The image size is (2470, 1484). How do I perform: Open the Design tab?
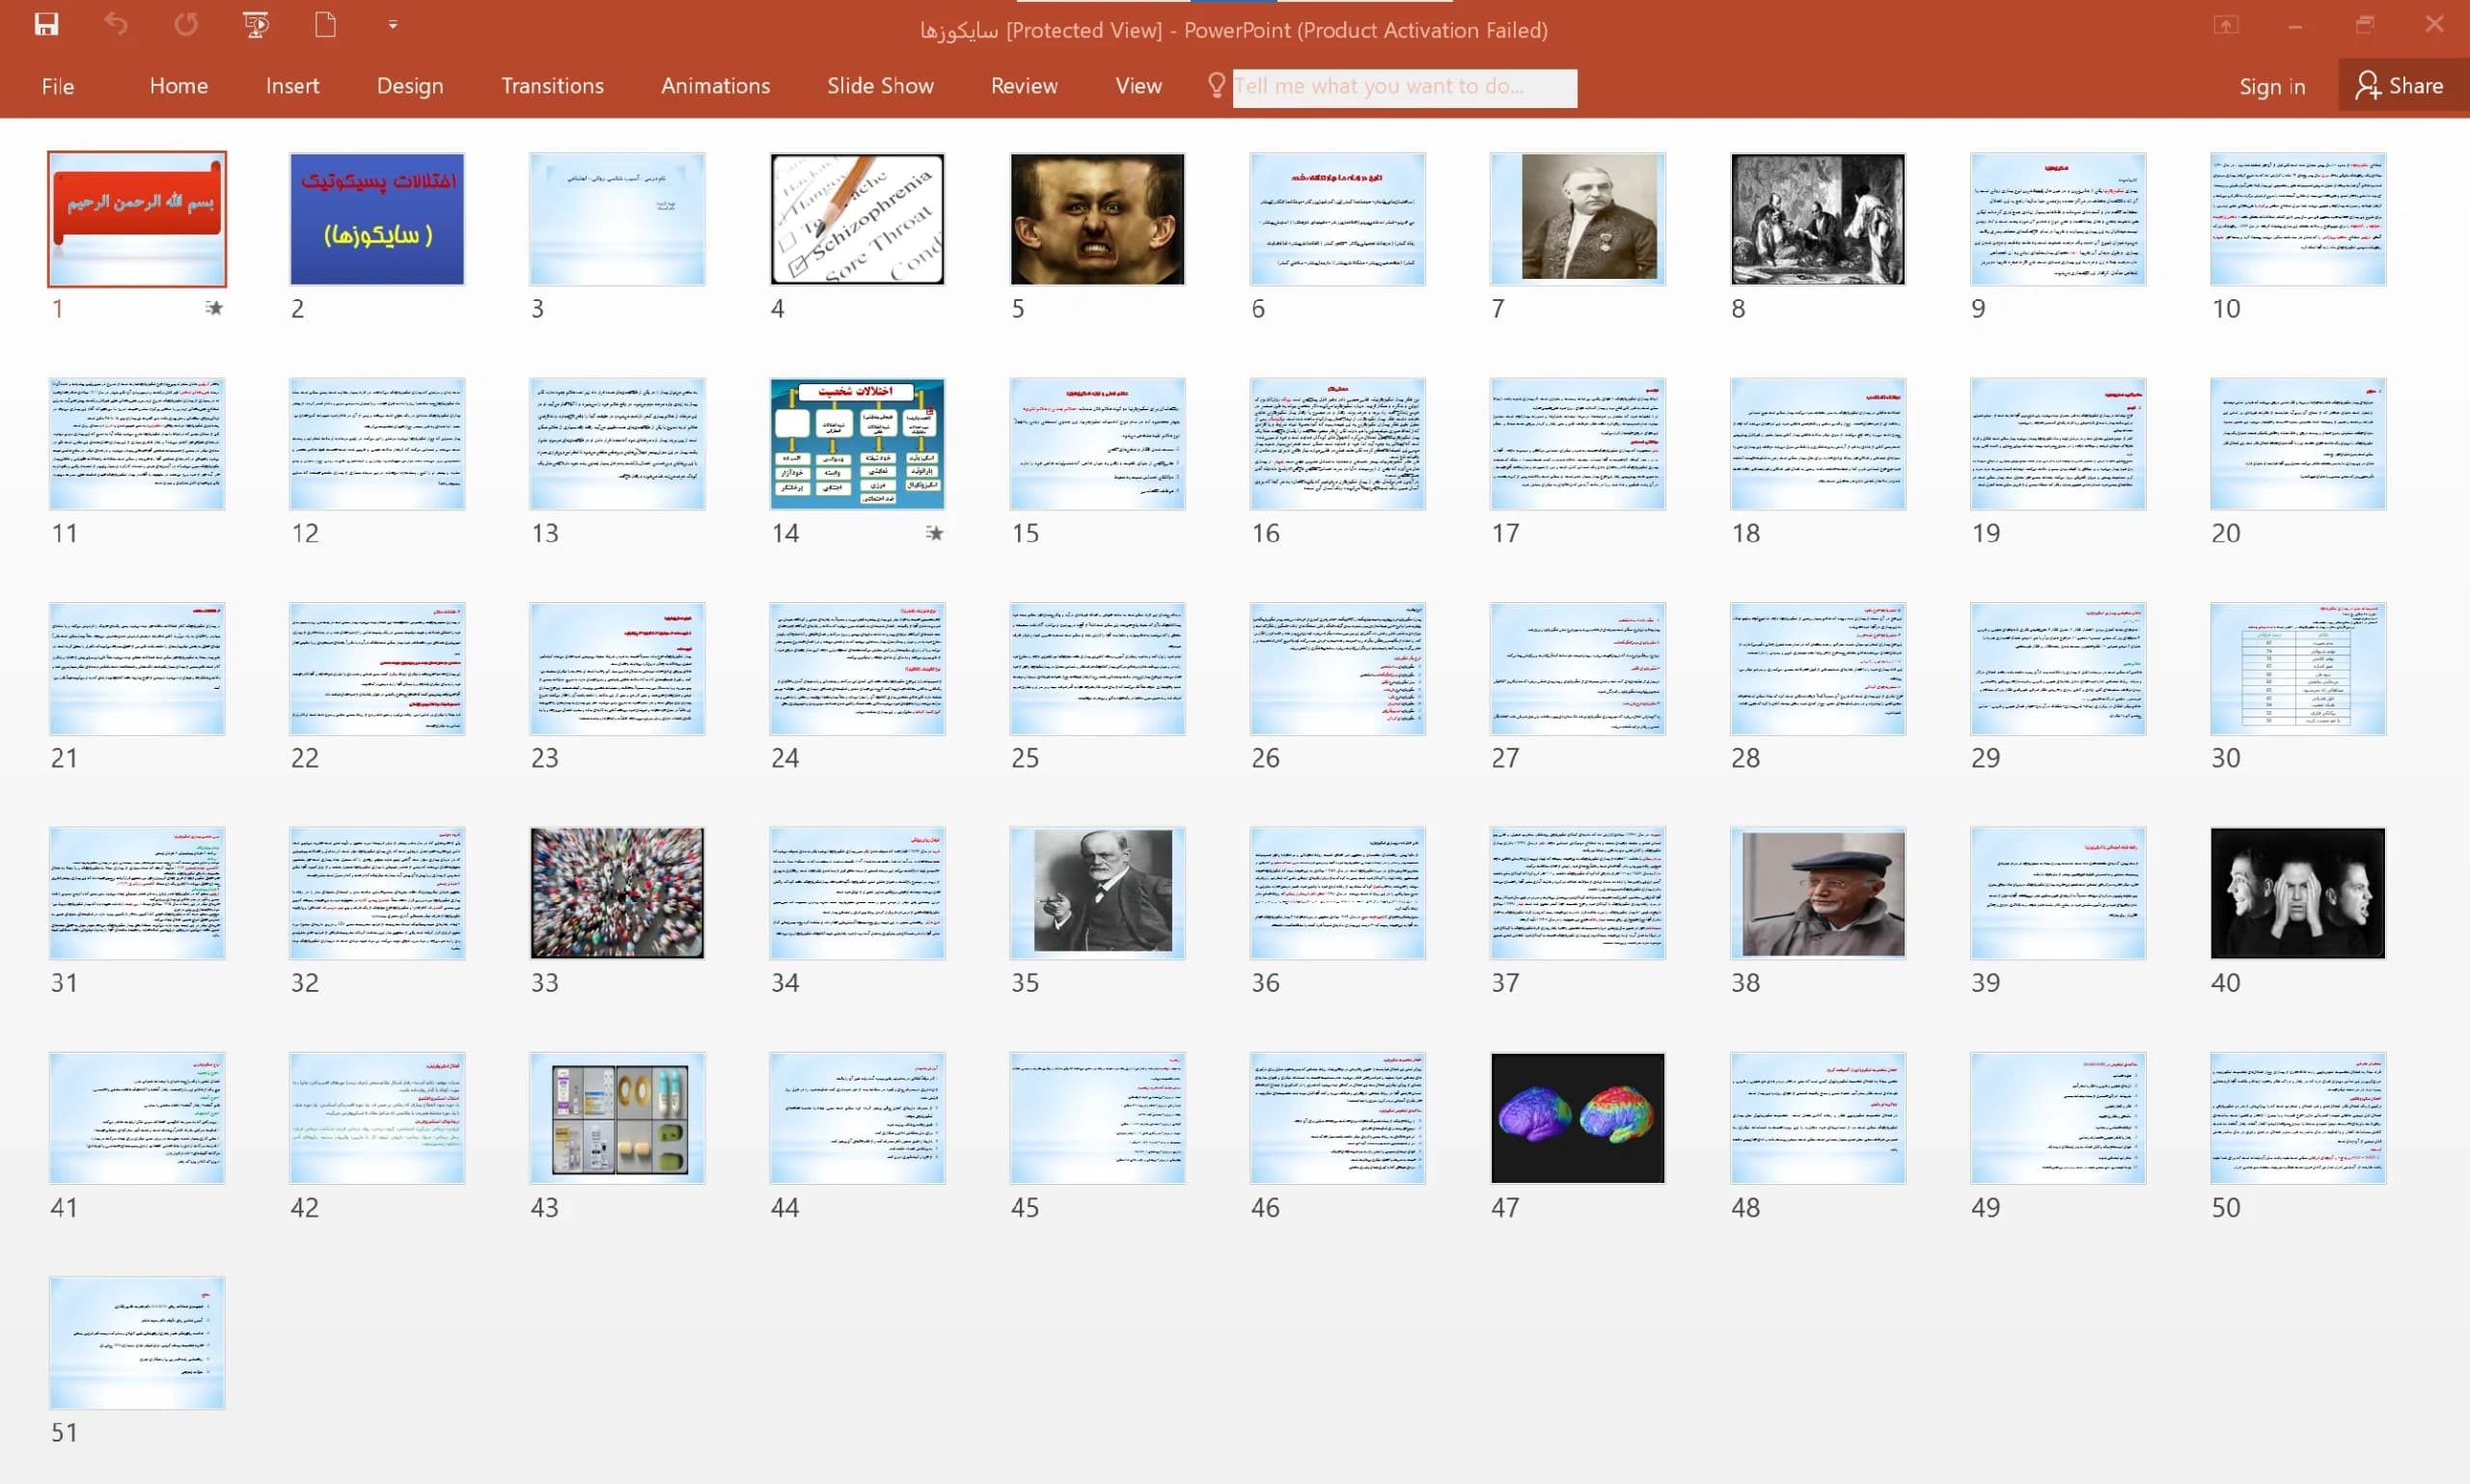(410, 86)
